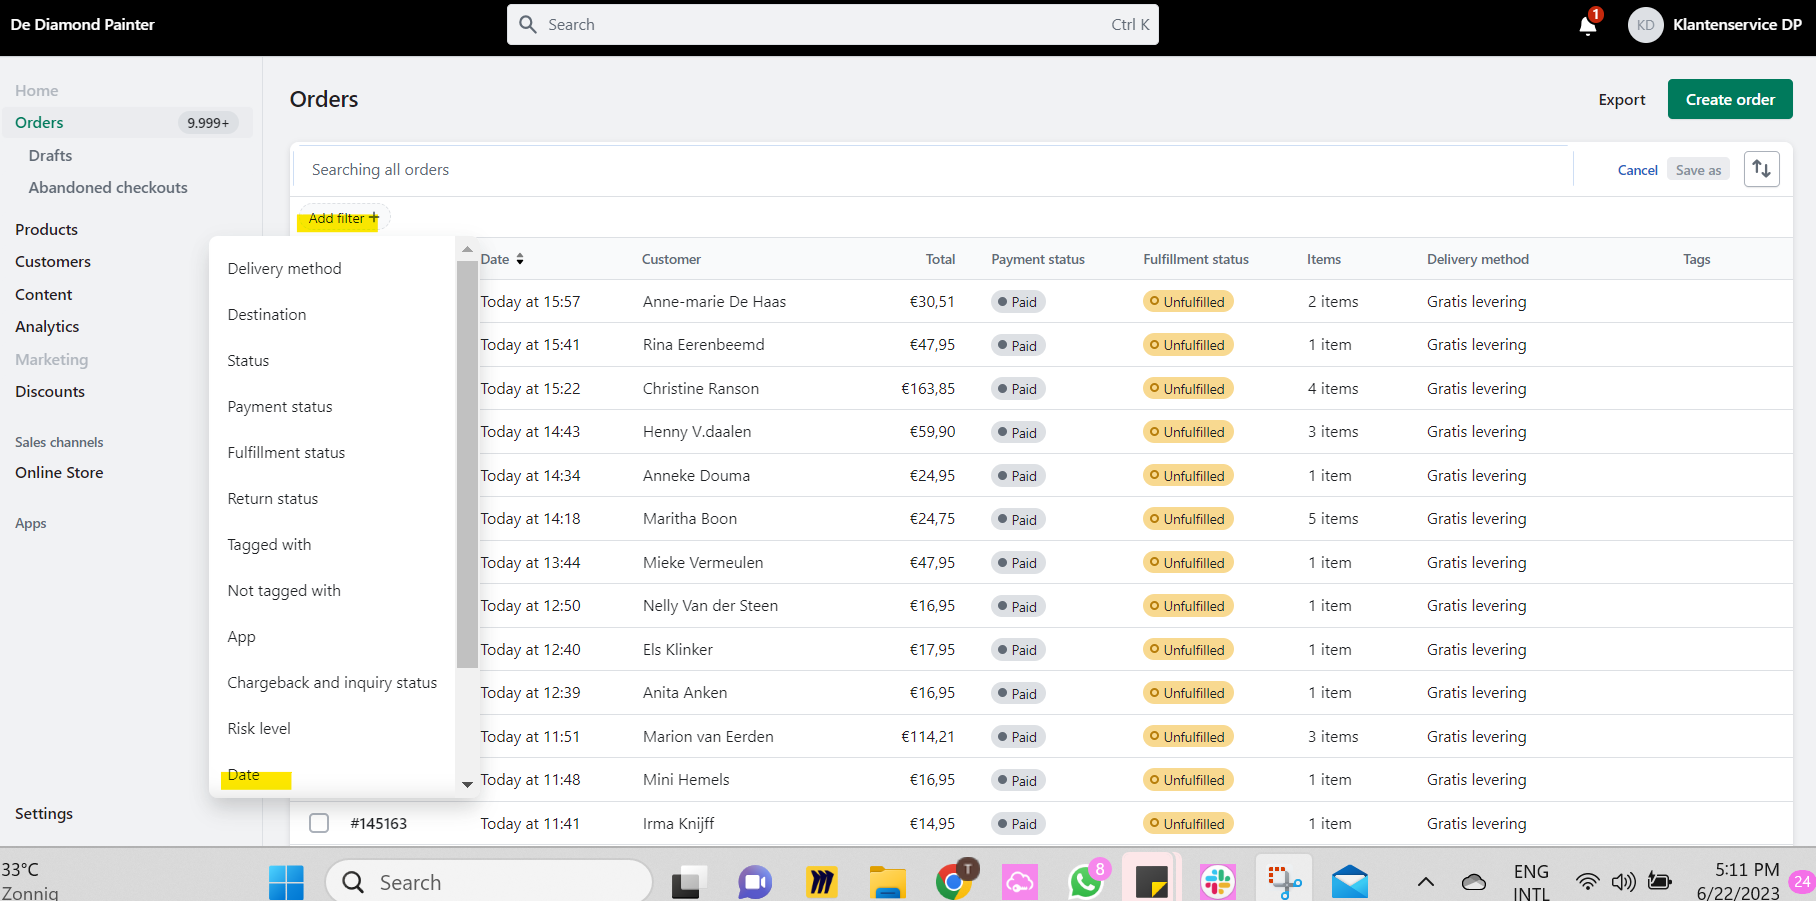The width and height of the screenshot is (1816, 901).
Task: Open Google Chrome from the taskbar
Action: point(953,882)
